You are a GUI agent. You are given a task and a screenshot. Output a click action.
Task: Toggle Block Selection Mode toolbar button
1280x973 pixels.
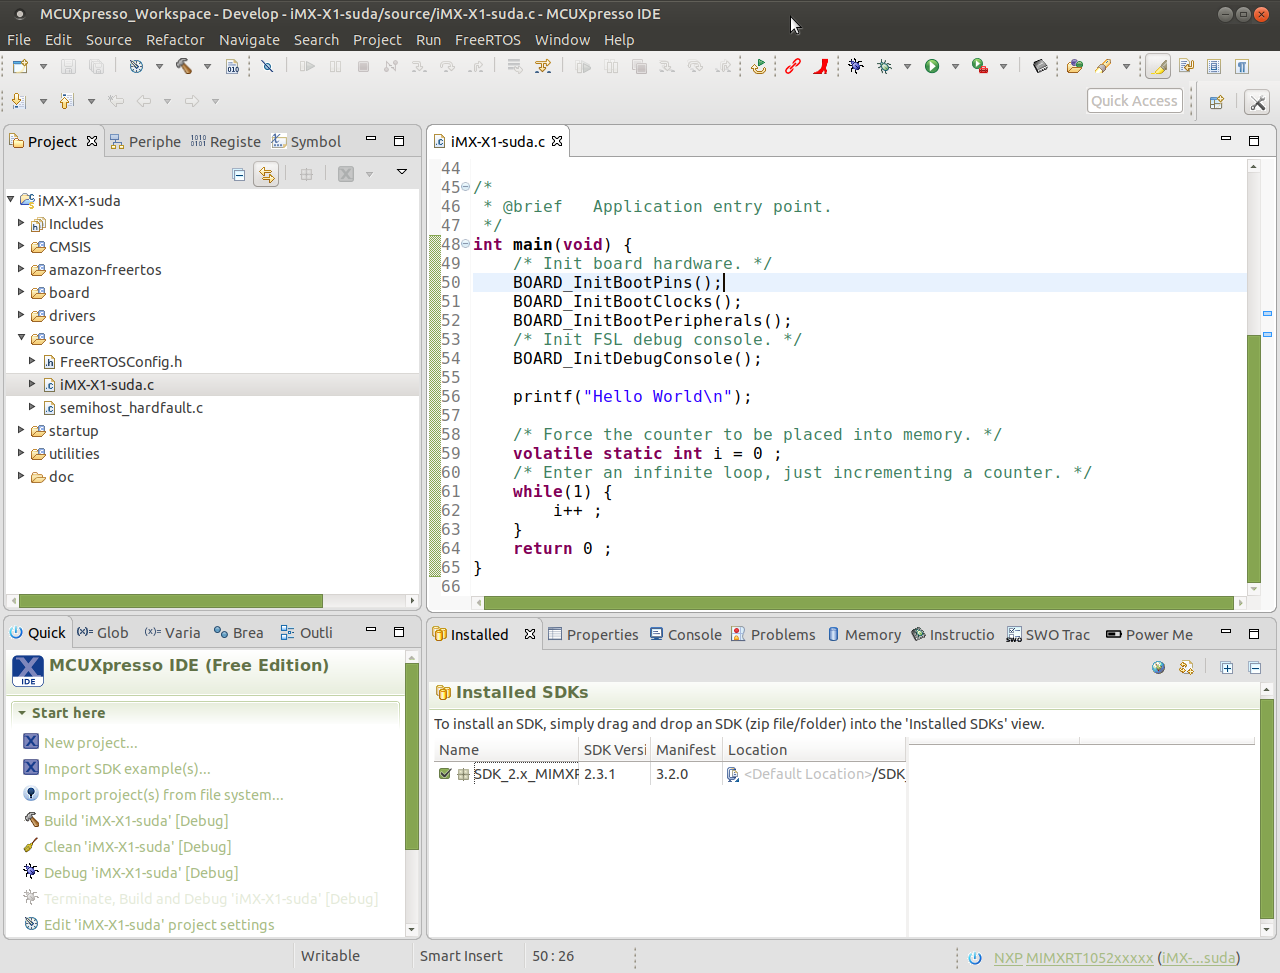tap(1214, 66)
